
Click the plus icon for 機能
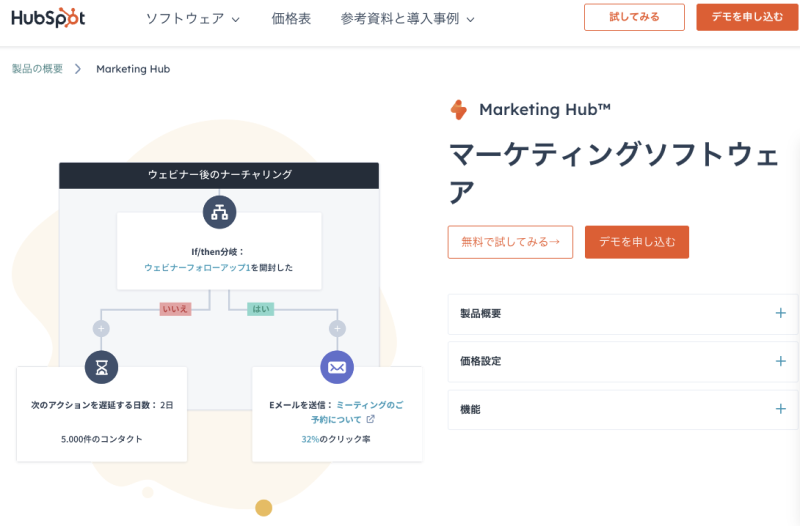pos(781,409)
